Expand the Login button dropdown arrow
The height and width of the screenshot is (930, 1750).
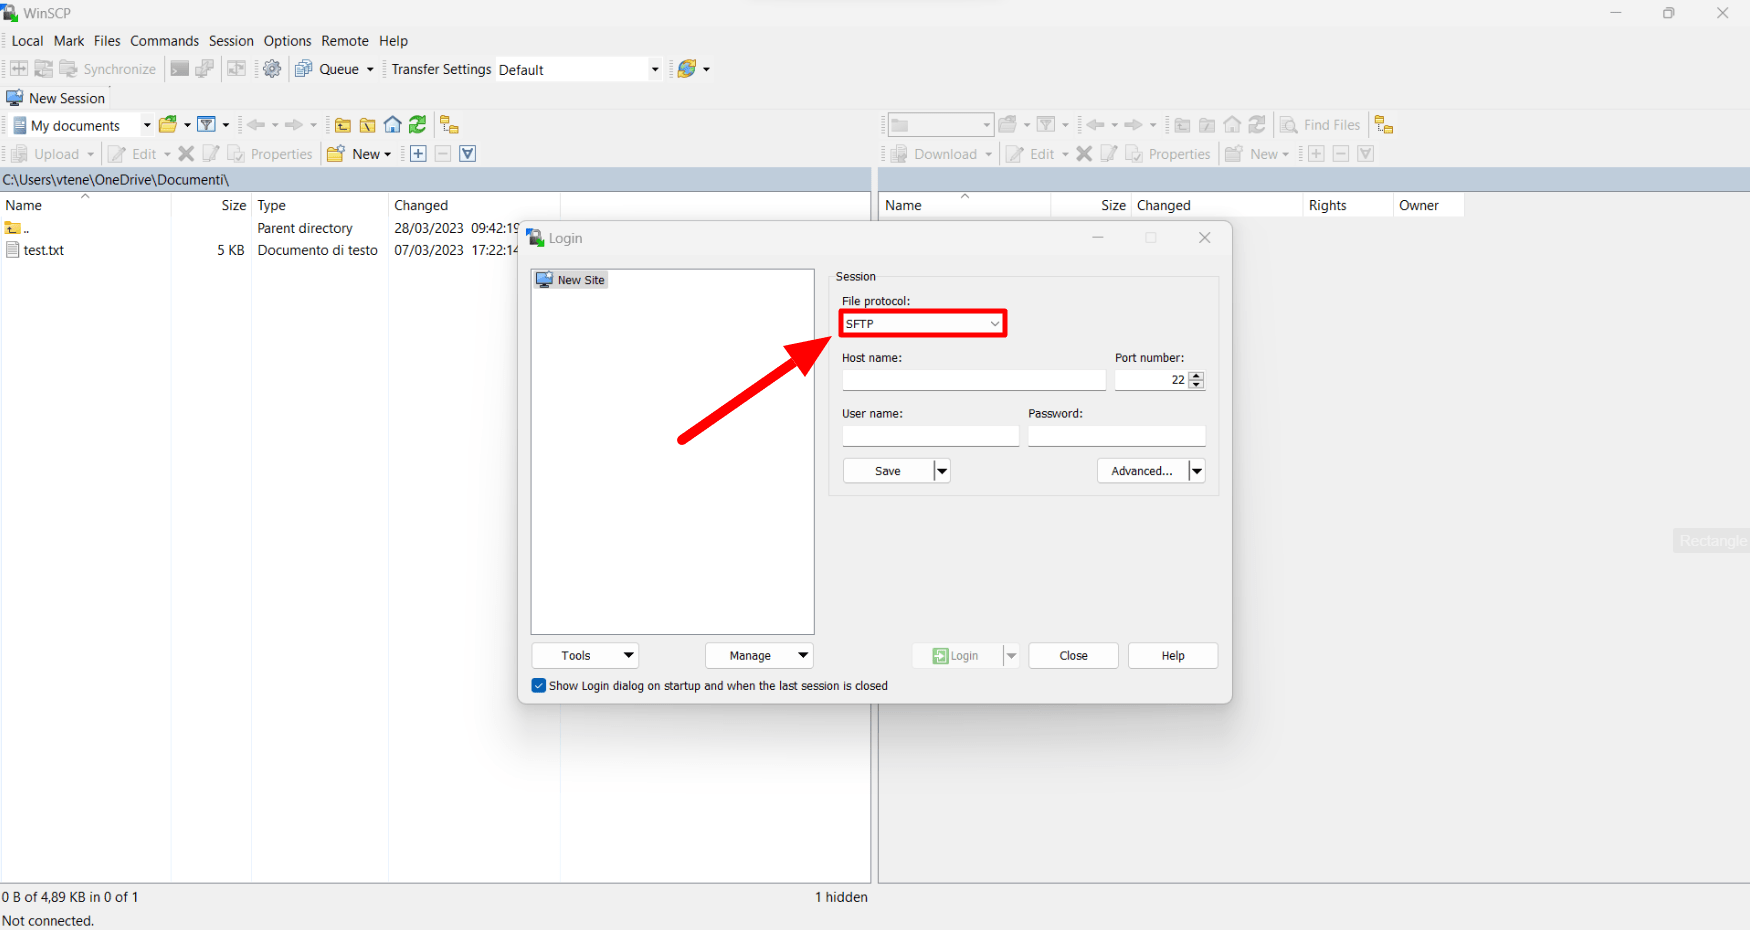[x=1011, y=656]
